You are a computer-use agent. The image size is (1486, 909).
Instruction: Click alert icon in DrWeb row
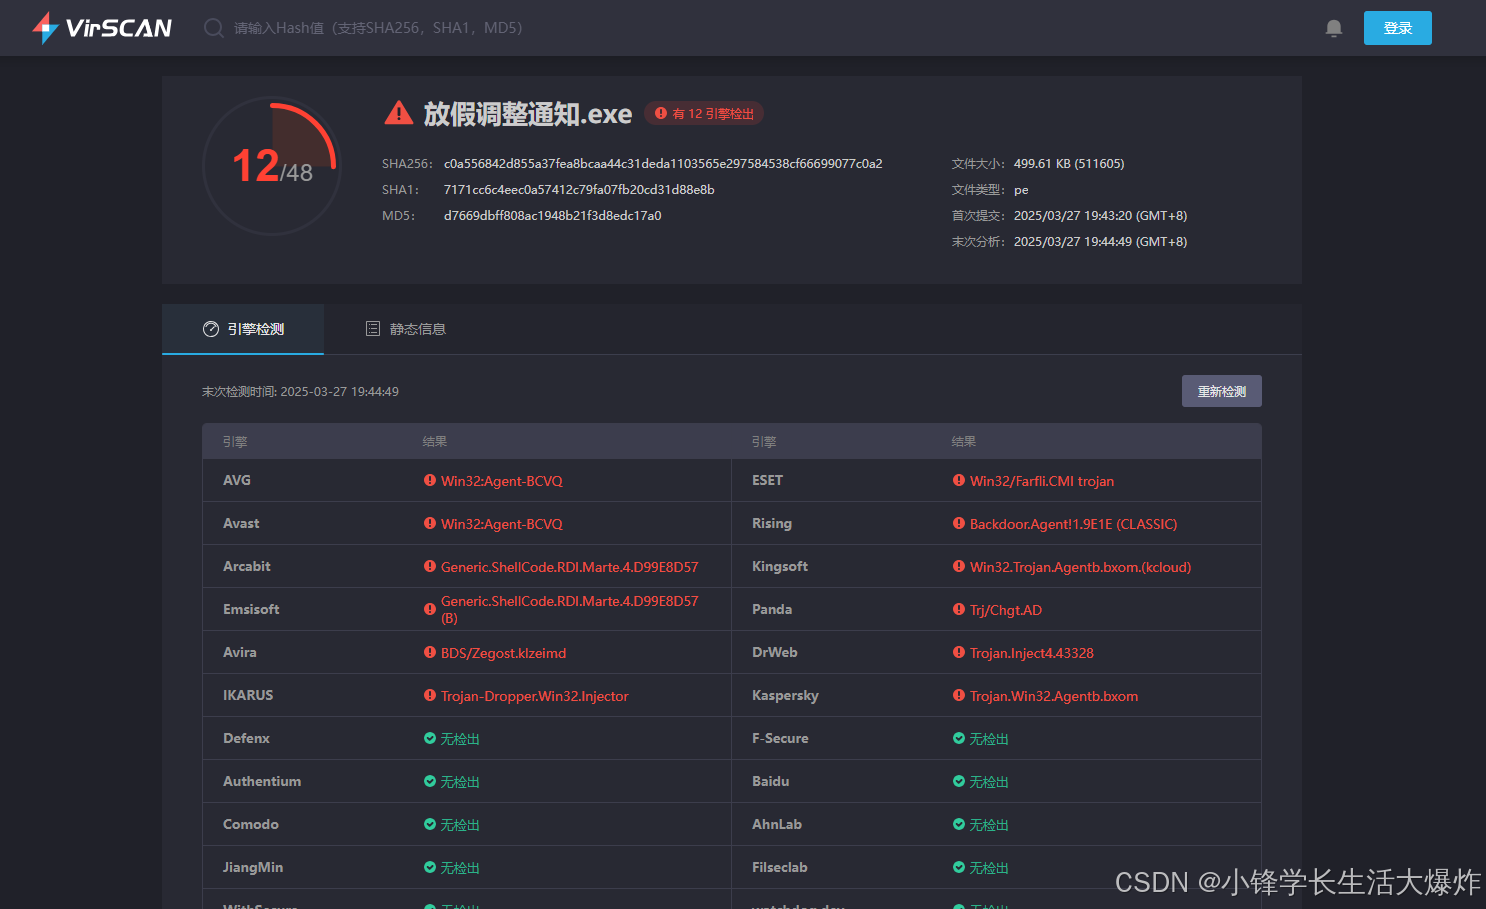959,652
